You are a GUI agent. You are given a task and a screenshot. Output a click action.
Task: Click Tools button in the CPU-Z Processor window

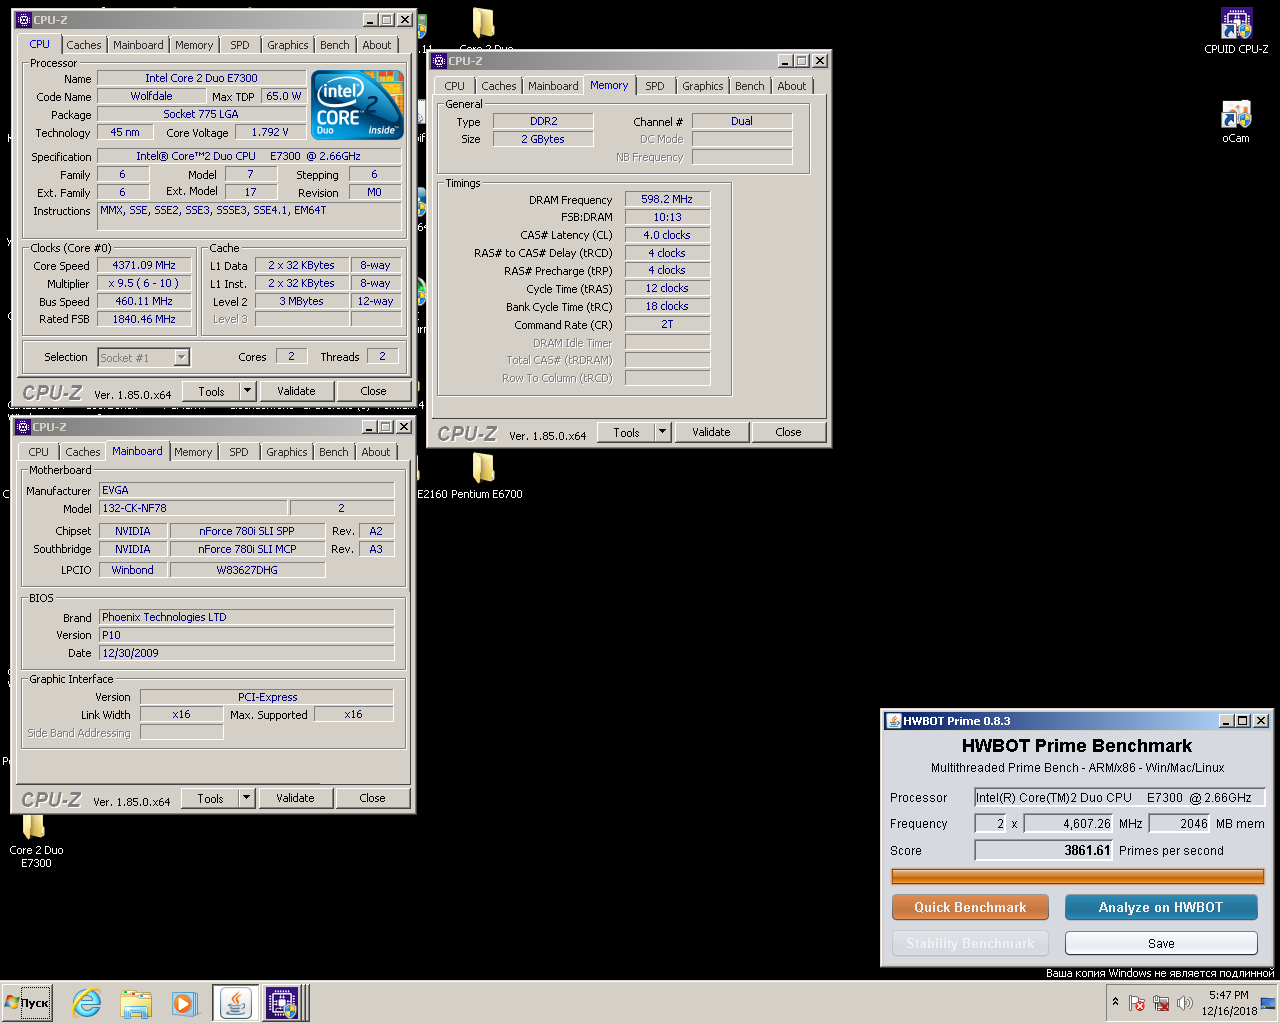coord(211,391)
